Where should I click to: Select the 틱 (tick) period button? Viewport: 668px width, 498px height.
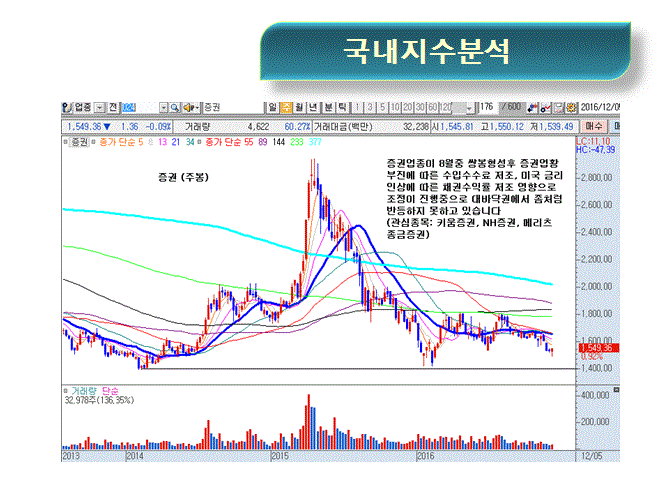click(x=342, y=107)
